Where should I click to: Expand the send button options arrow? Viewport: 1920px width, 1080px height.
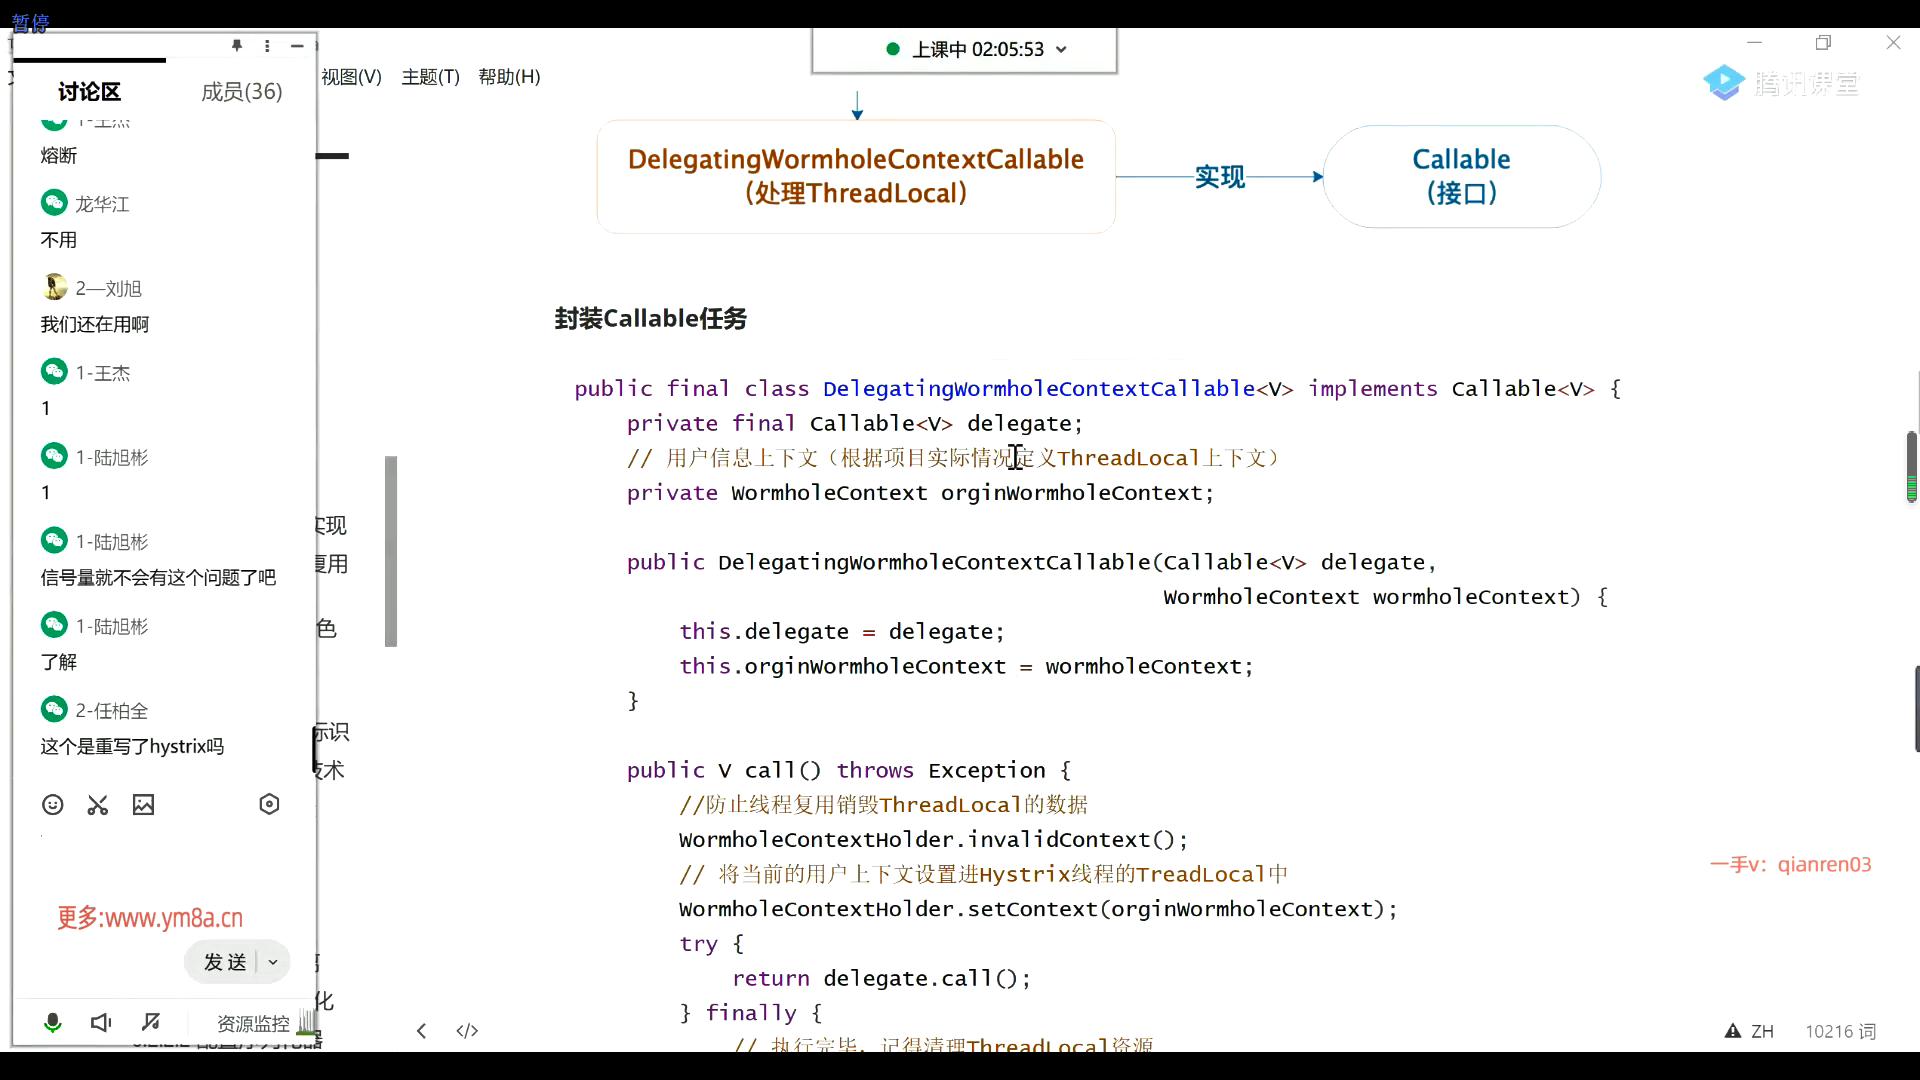[x=273, y=962]
